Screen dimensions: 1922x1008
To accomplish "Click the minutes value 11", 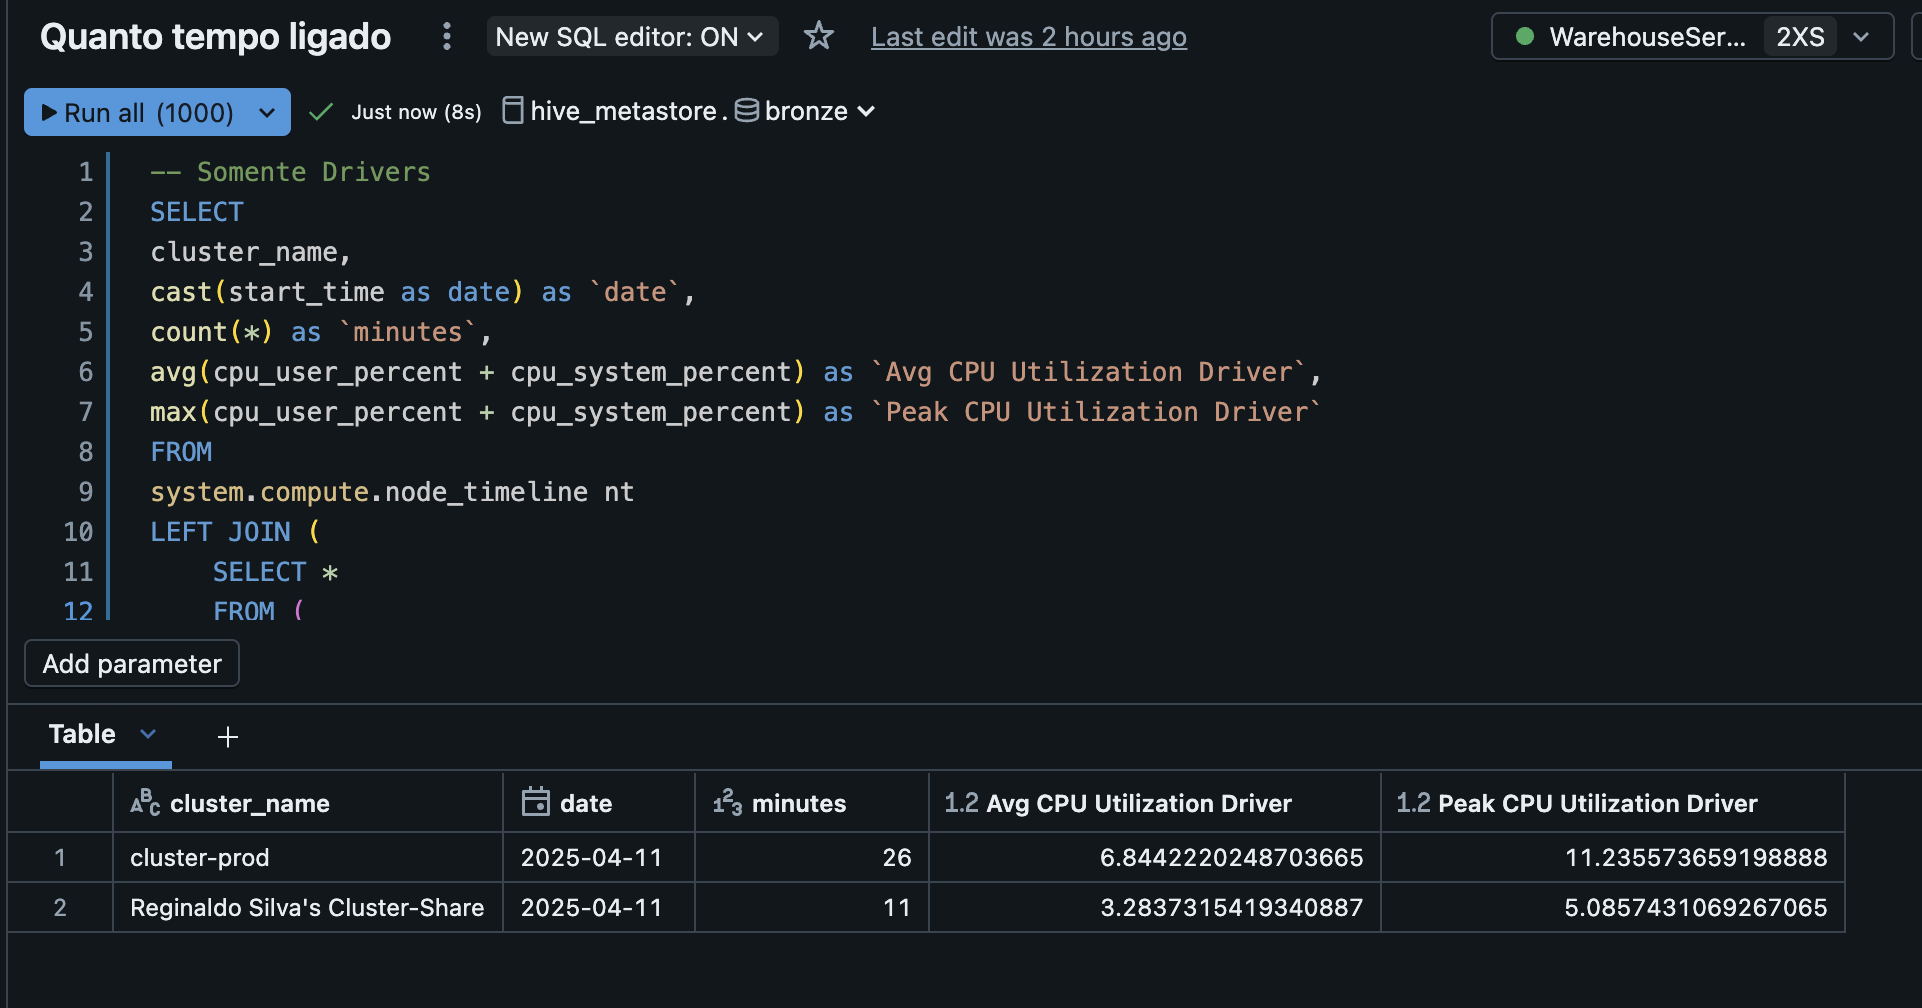I will pos(896,907).
